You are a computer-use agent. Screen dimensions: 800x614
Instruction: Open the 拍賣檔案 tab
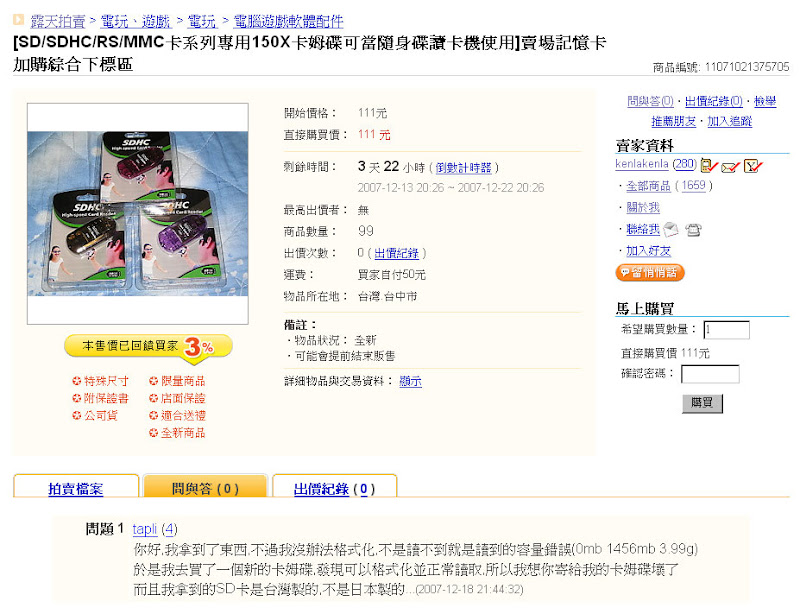76,489
